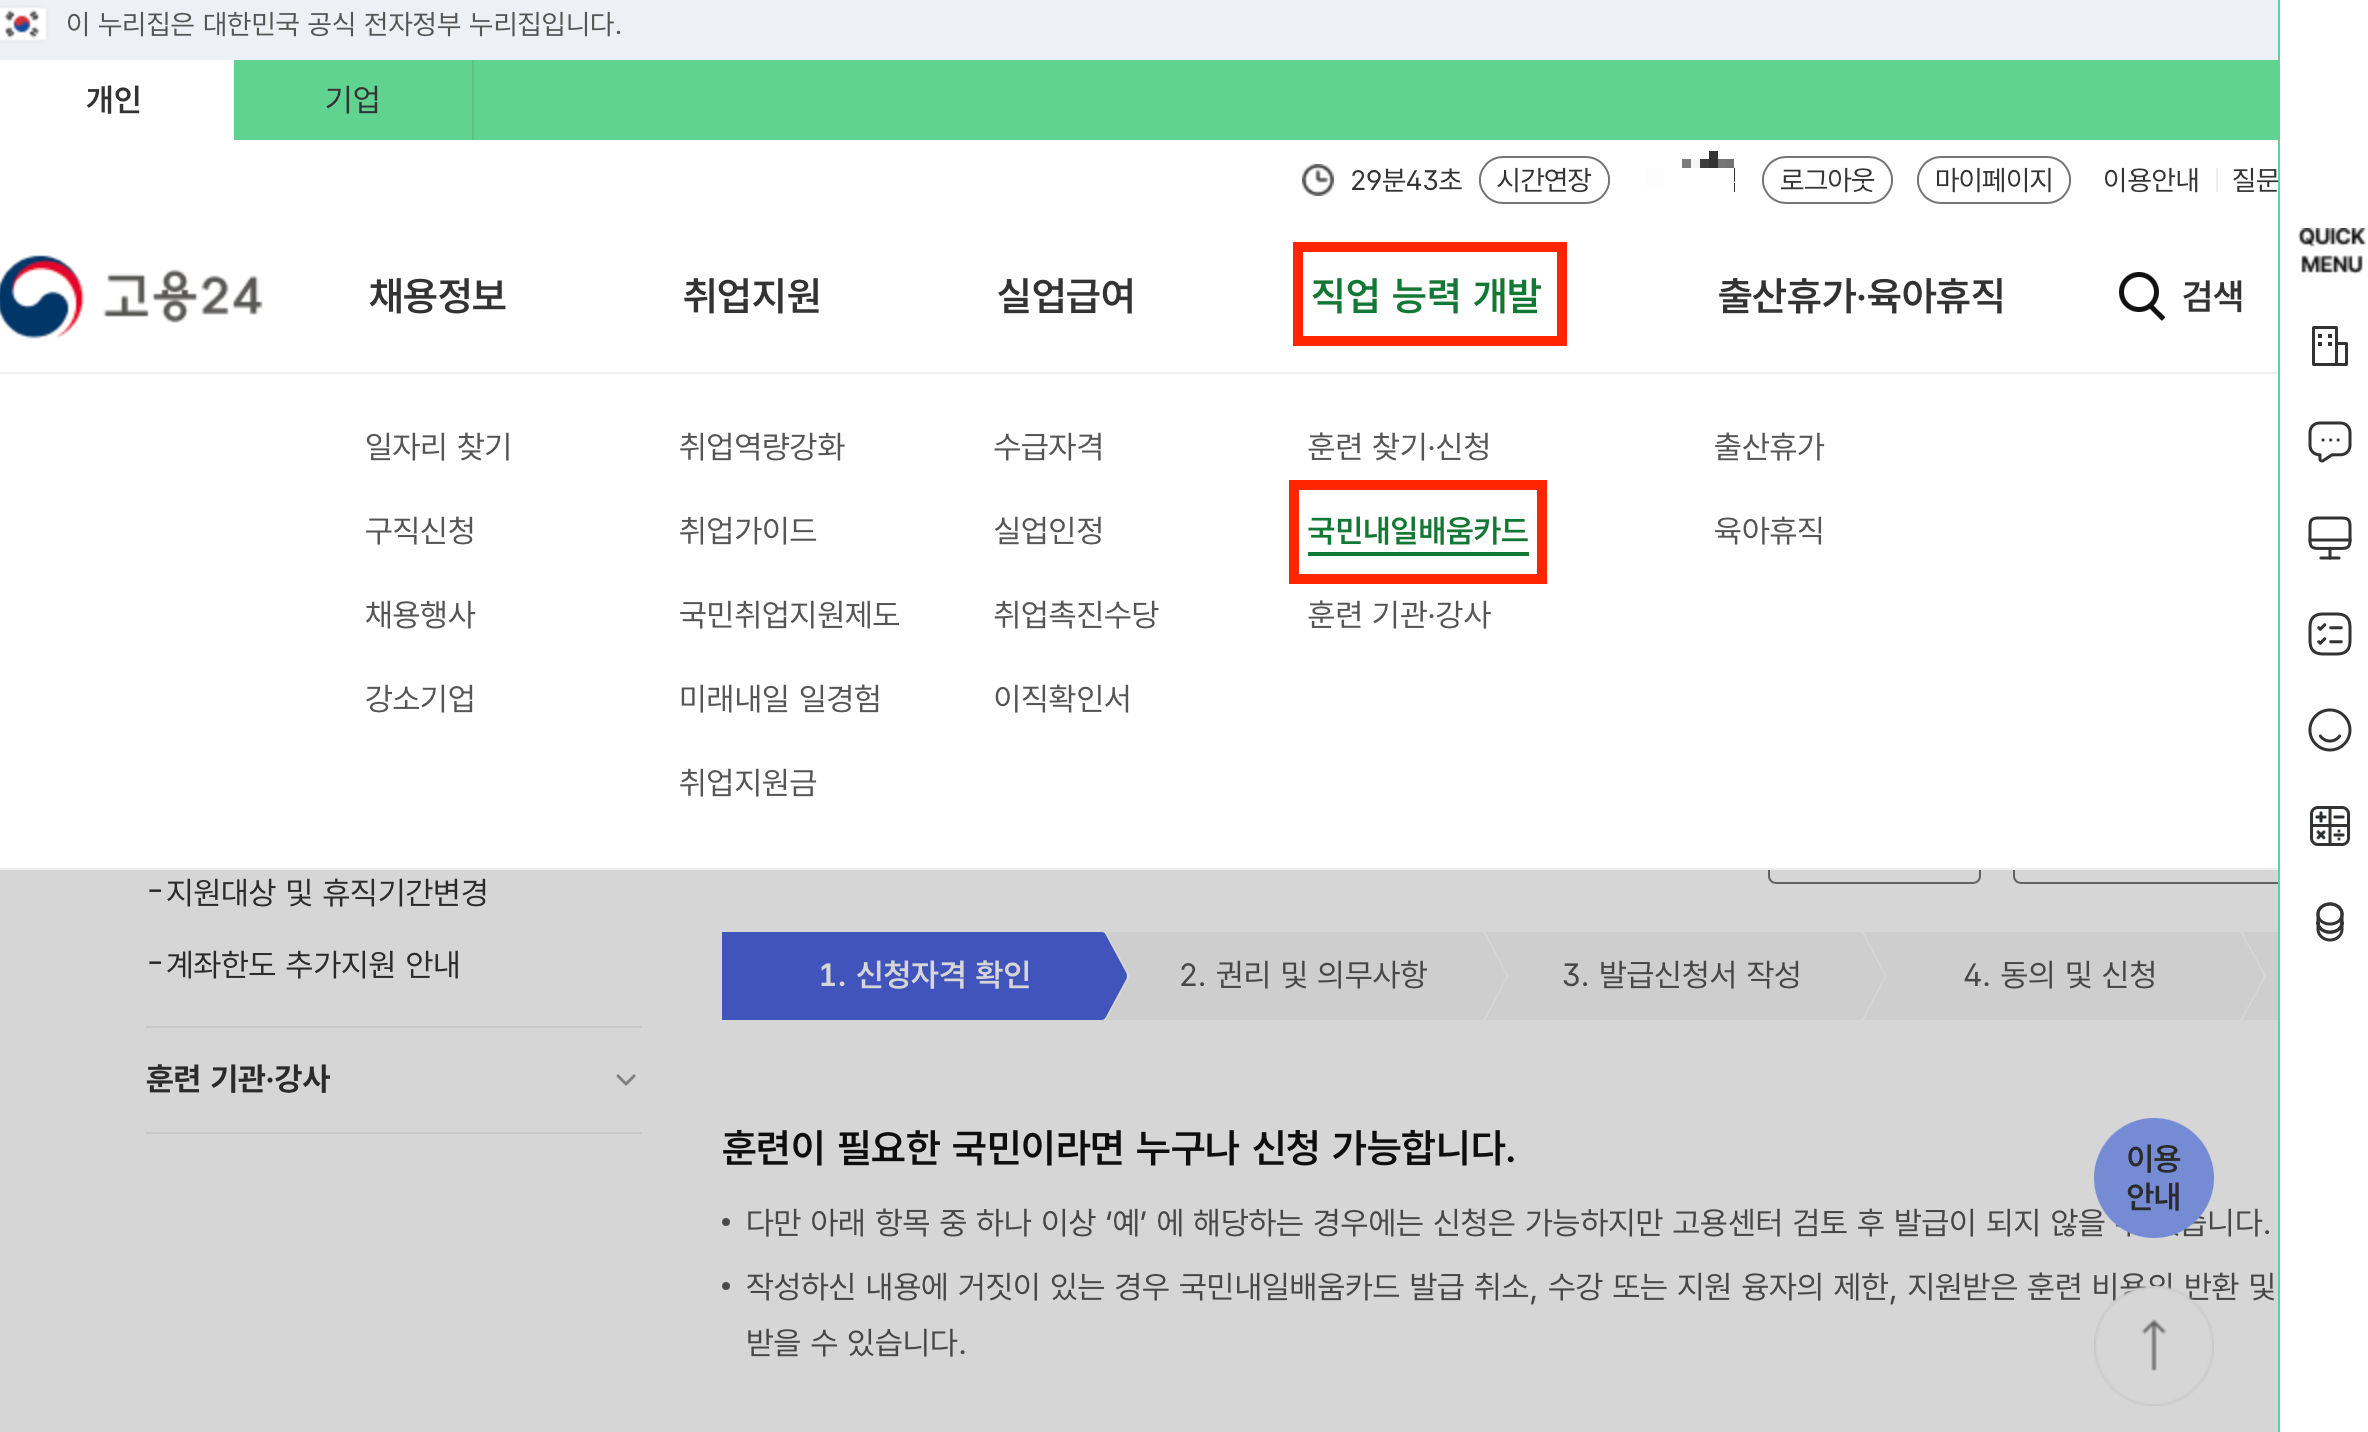Click the 로그아웃 button

pyautogui.click(x=1826, y=180)
